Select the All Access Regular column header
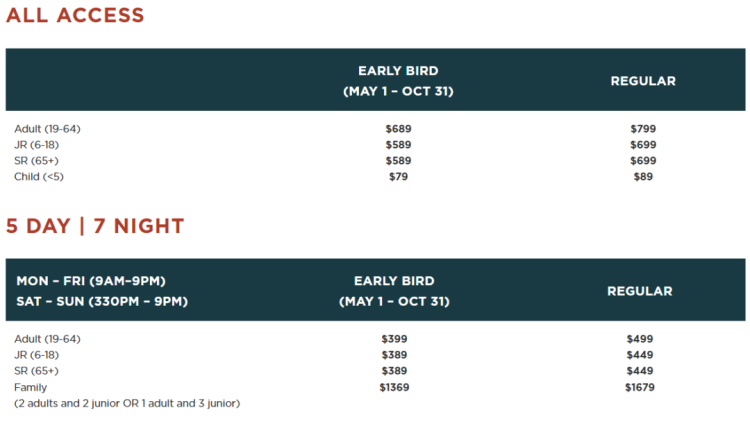Image resolution: width=750 pixels, height=426 pixels. 643,81
